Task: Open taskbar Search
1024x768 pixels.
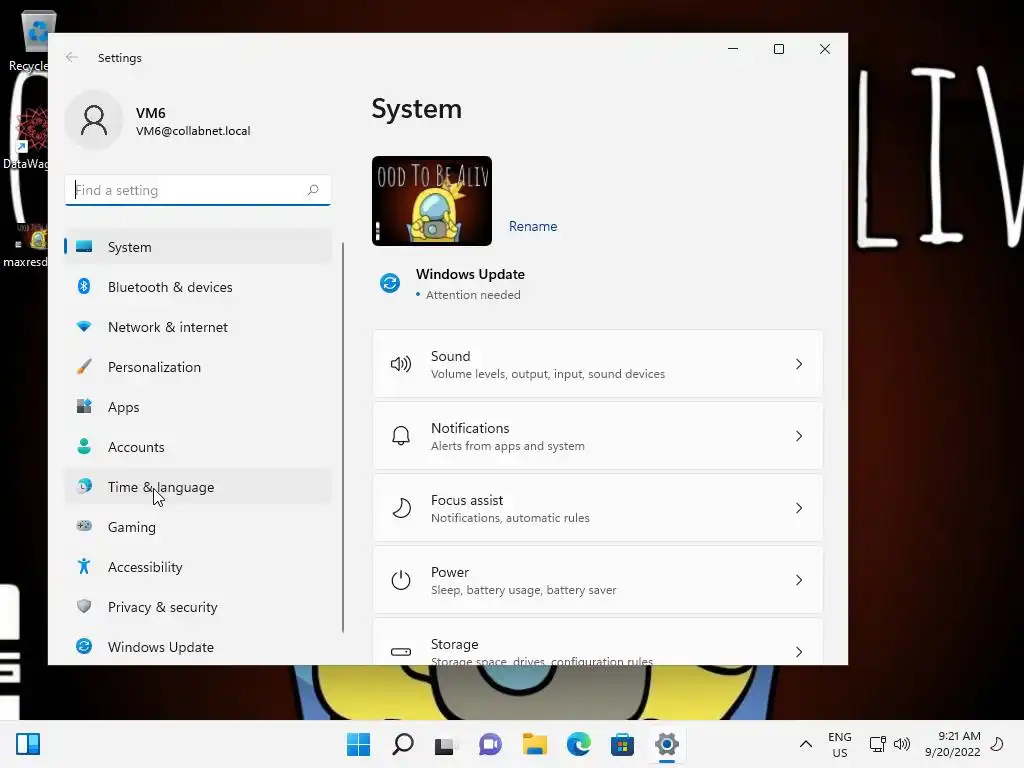Action: tap(403, 744)
